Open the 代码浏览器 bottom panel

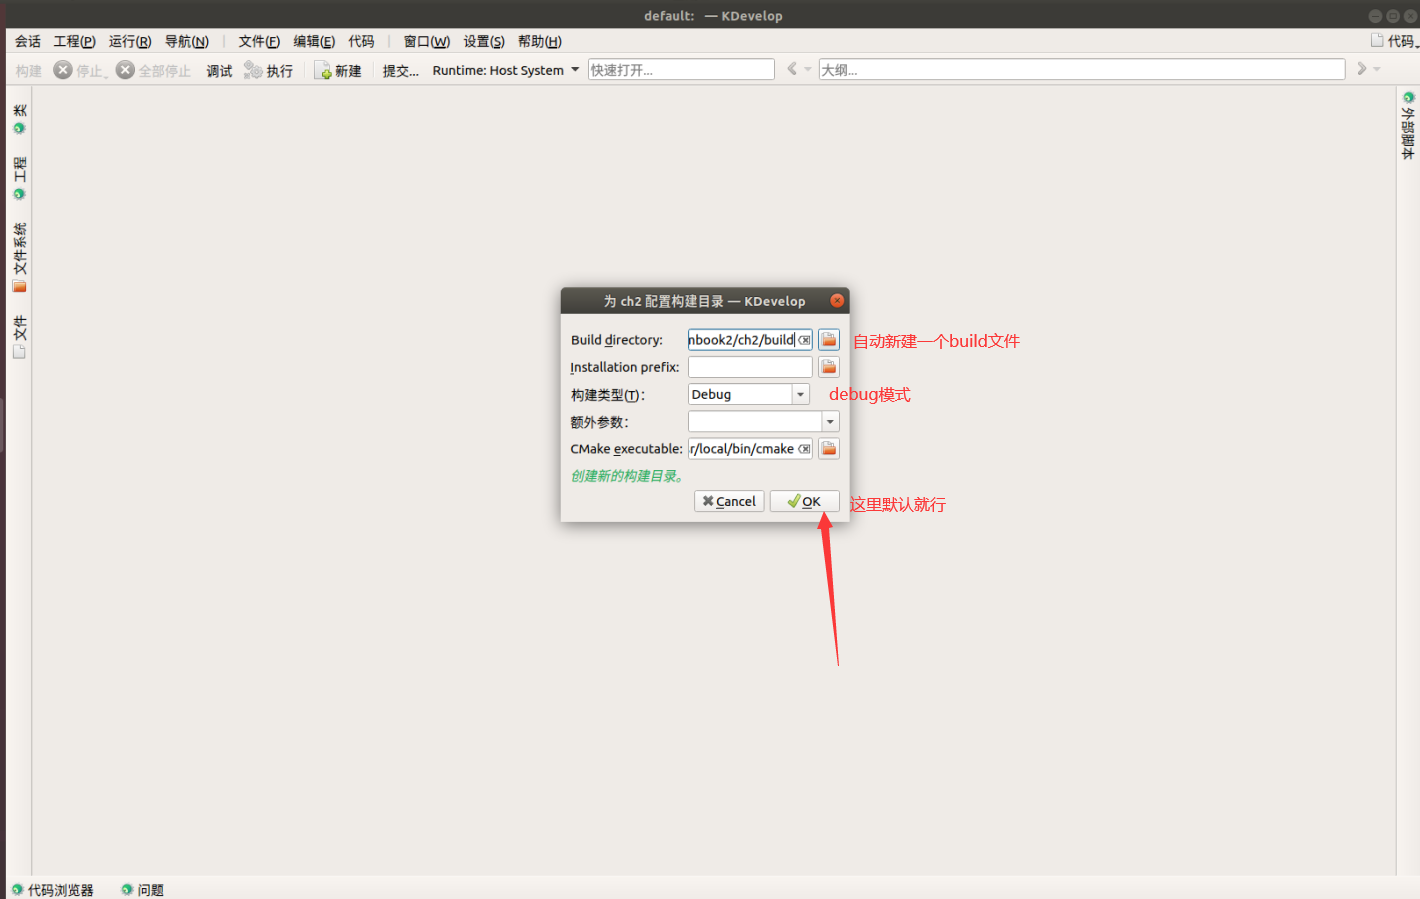pyautogui.click(x=52, y=890)
